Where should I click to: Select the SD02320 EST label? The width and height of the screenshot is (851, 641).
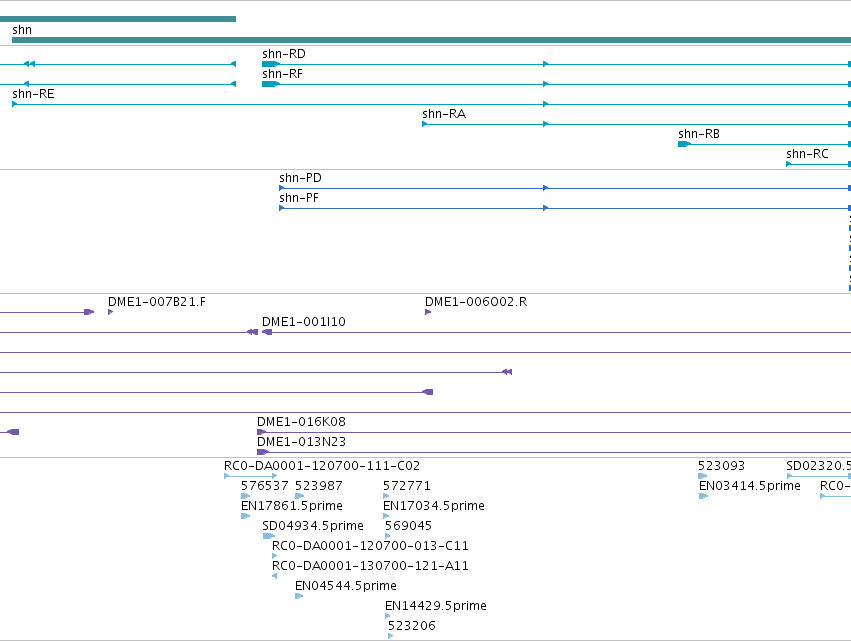[818, 466]
